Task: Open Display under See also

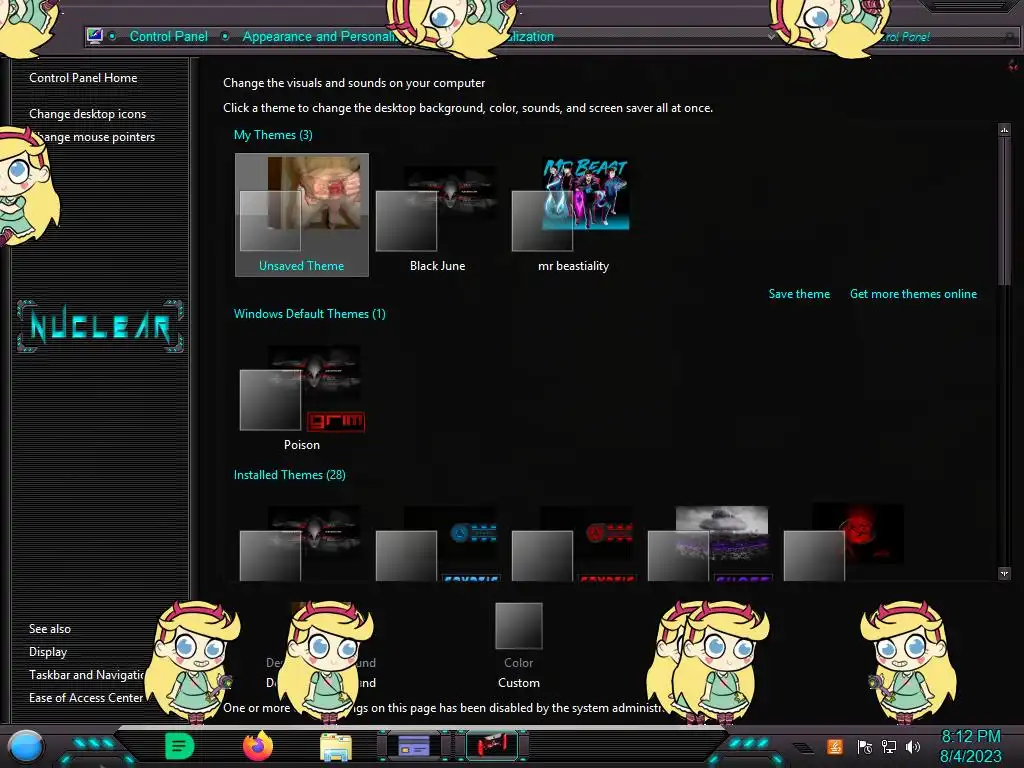Action: coord(48,652)
